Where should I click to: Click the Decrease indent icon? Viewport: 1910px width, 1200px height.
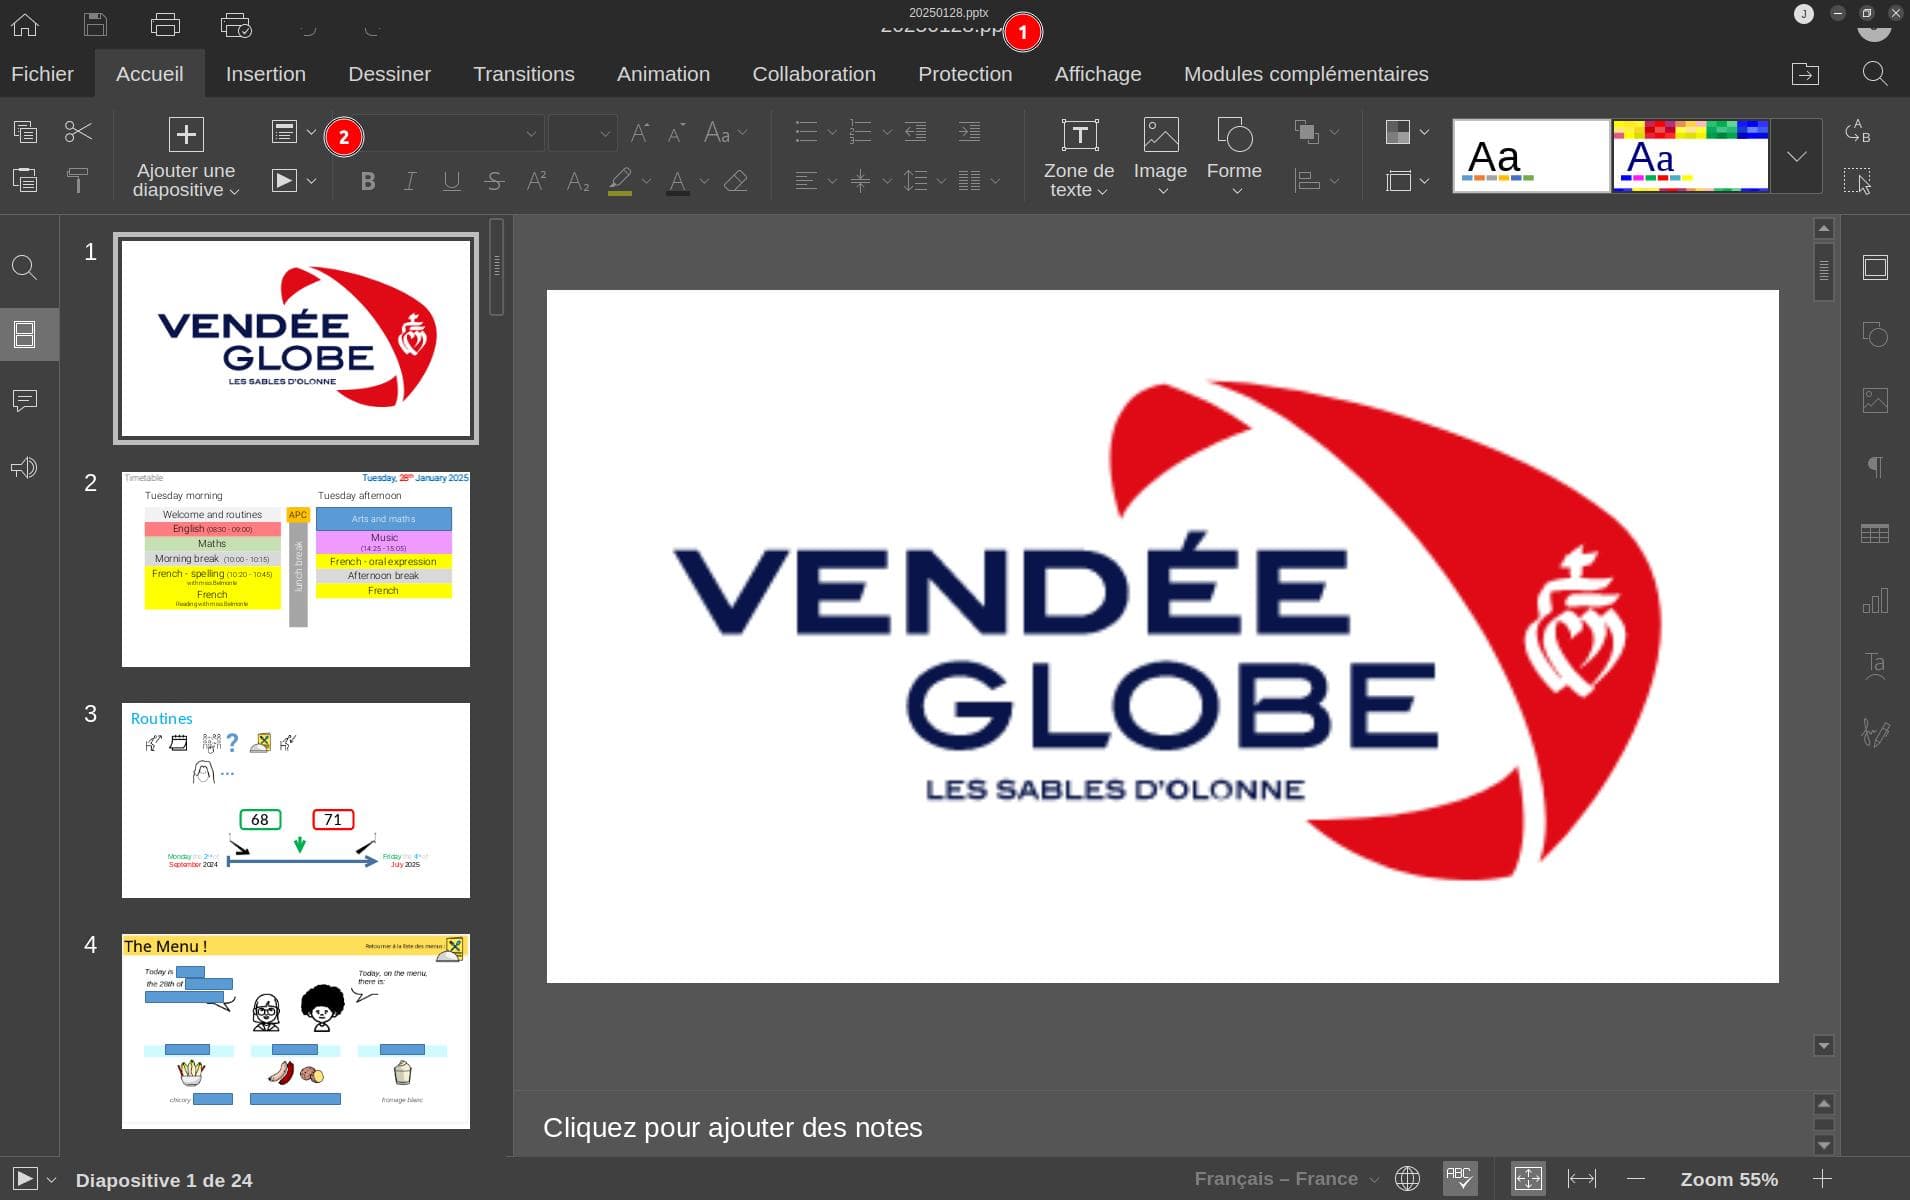coord(915,132)
